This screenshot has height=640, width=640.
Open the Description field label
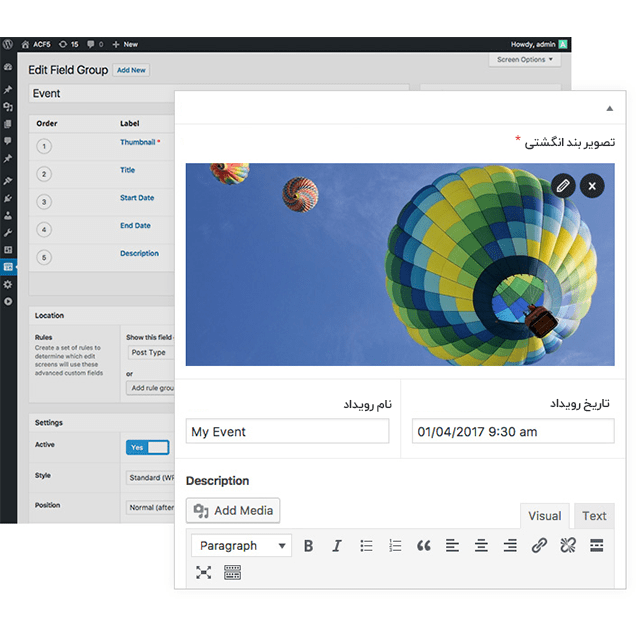point(139,253)
